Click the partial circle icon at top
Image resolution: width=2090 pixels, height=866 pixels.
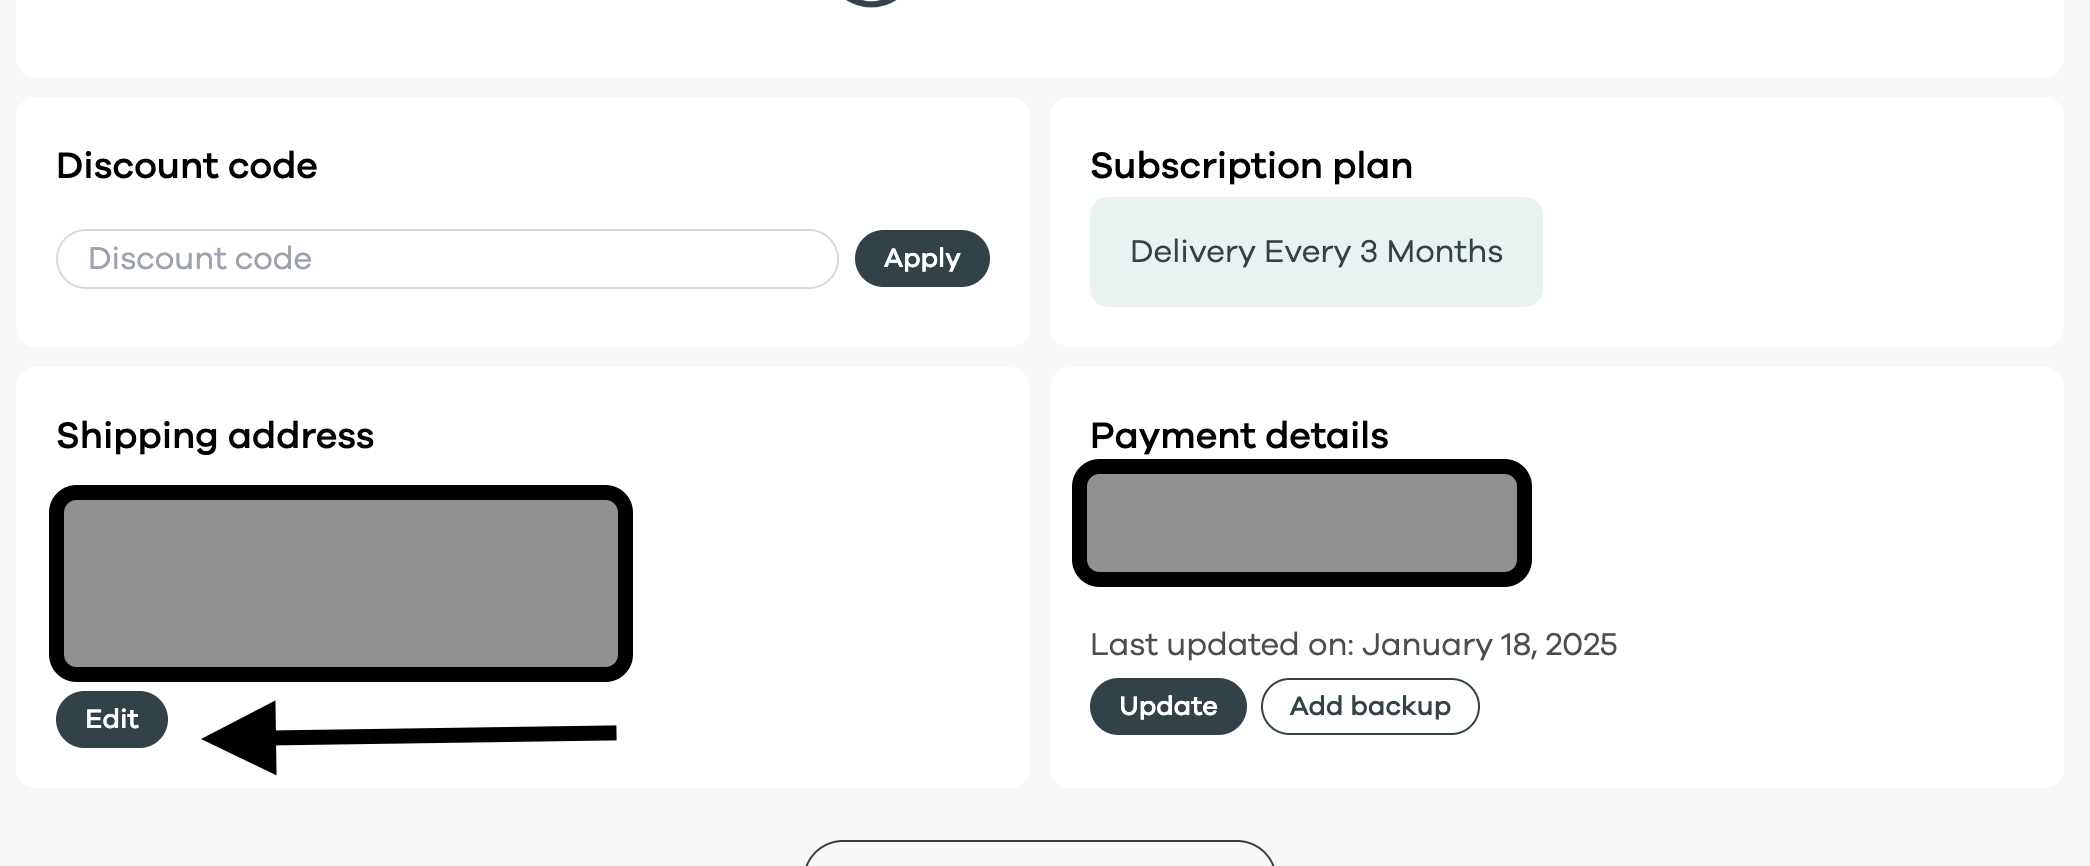point(871,3)
